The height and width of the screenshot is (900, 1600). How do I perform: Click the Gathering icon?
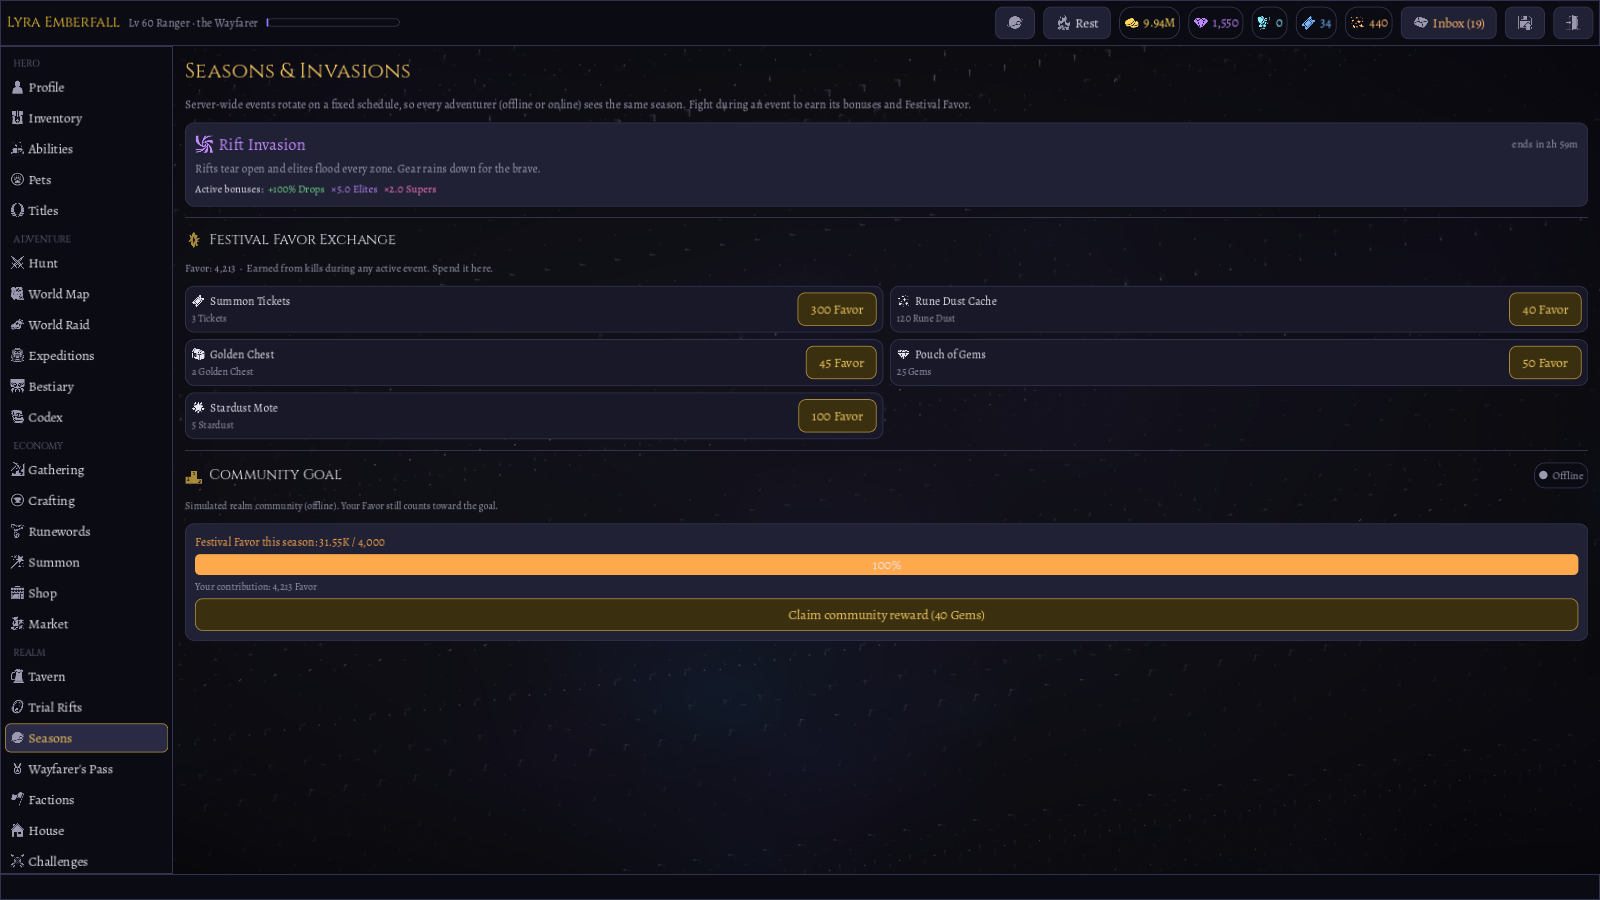point(17,470)
